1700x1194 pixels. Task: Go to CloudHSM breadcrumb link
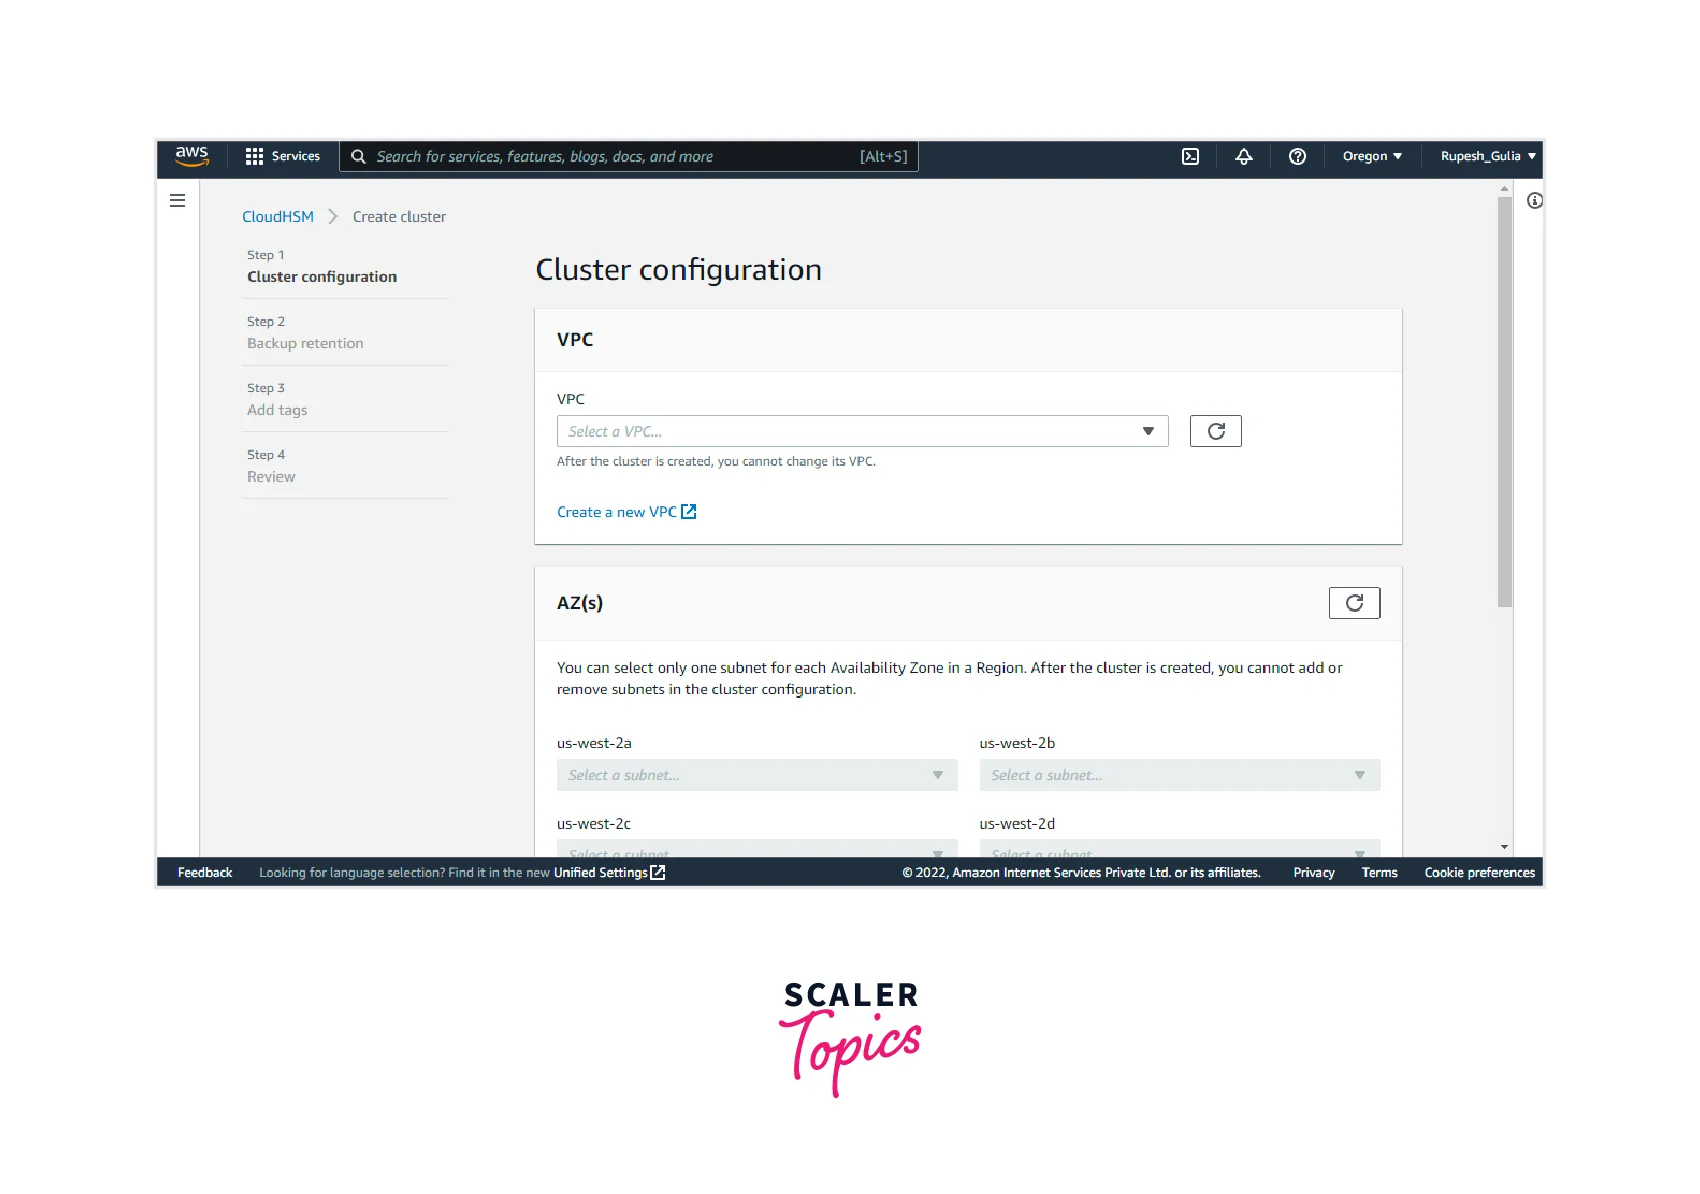(x=278, y=217)
